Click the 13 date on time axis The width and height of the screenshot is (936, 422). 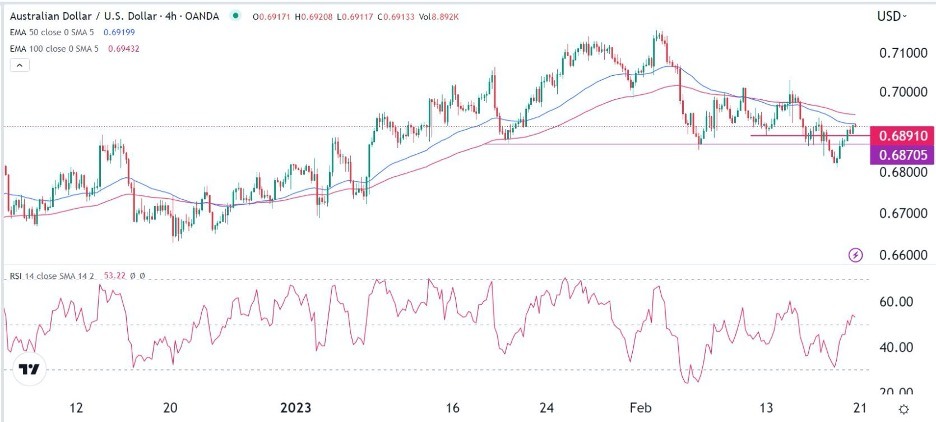(766, 408)
